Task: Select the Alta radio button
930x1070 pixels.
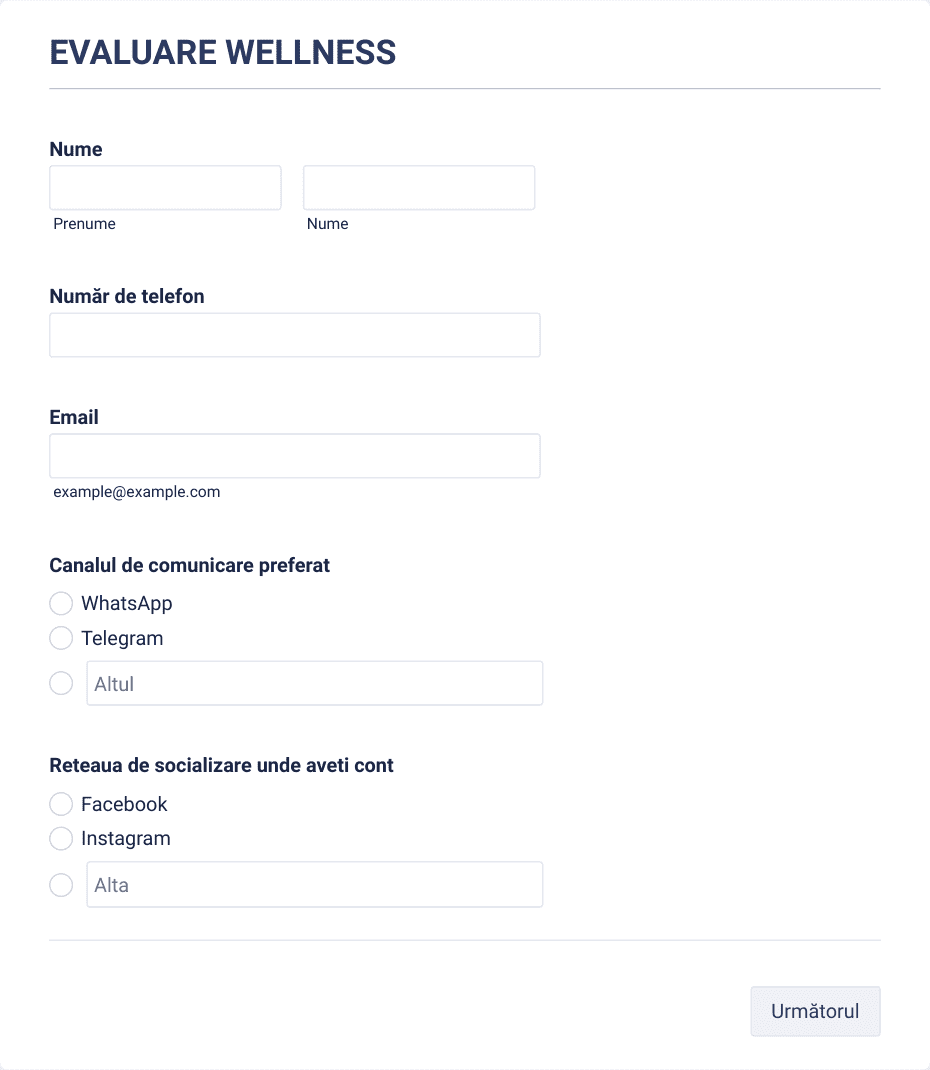Action: (x=61, y=885)
